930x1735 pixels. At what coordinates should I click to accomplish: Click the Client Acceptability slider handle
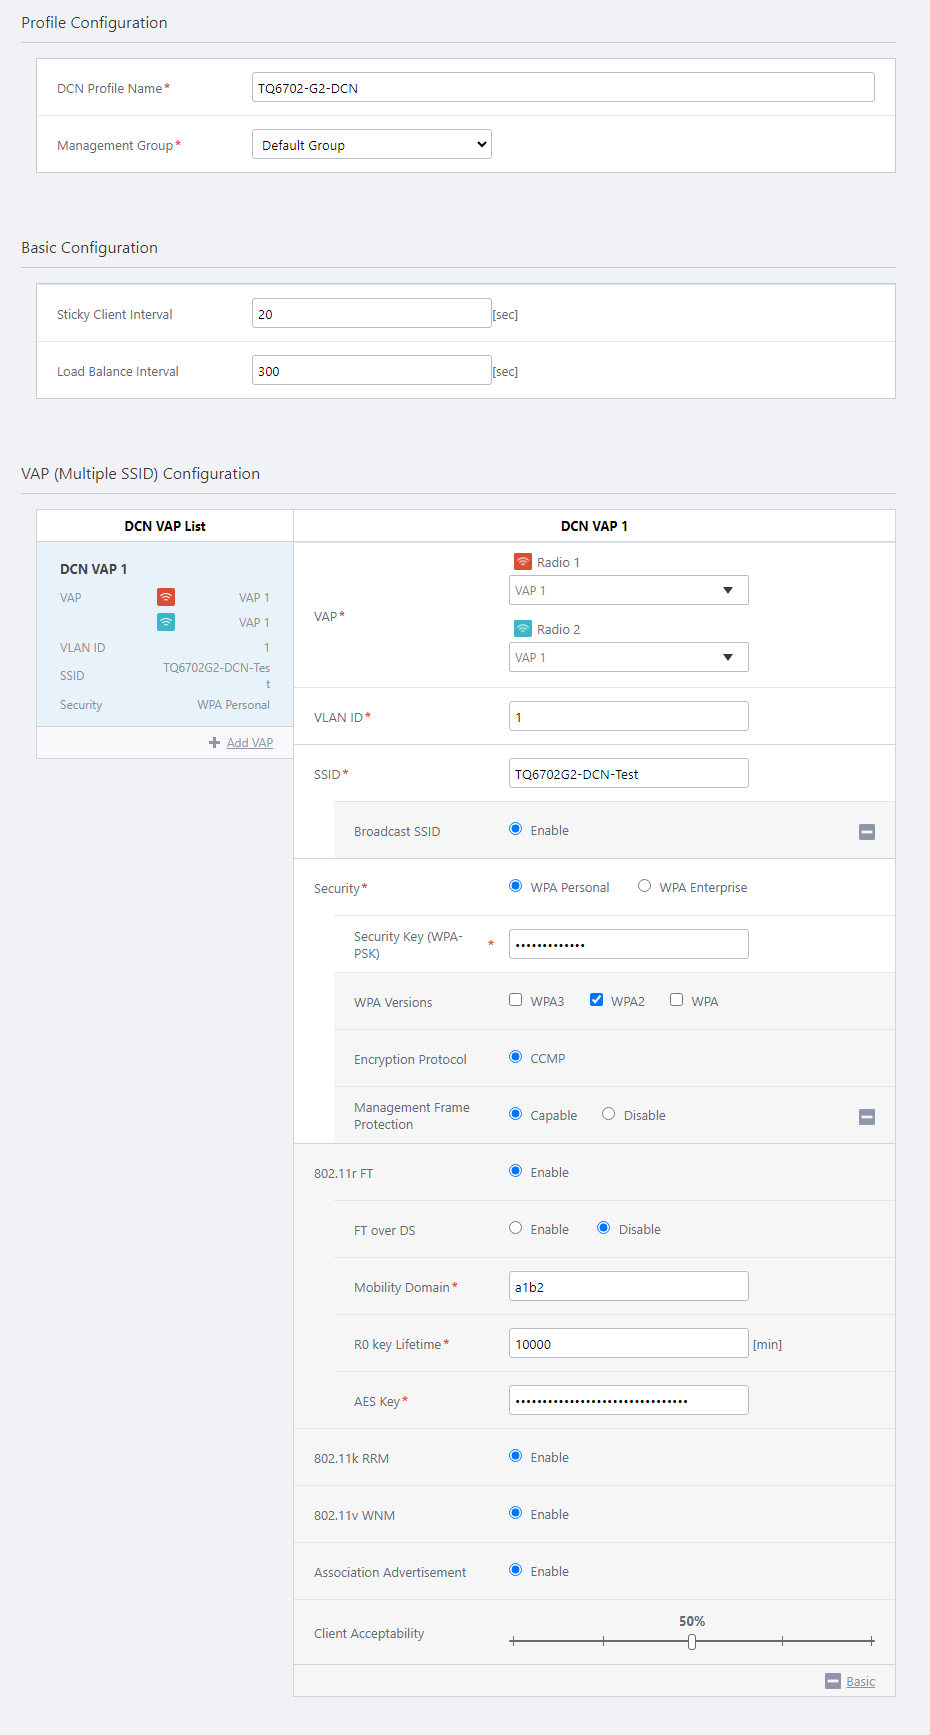tap(692, 1641)
